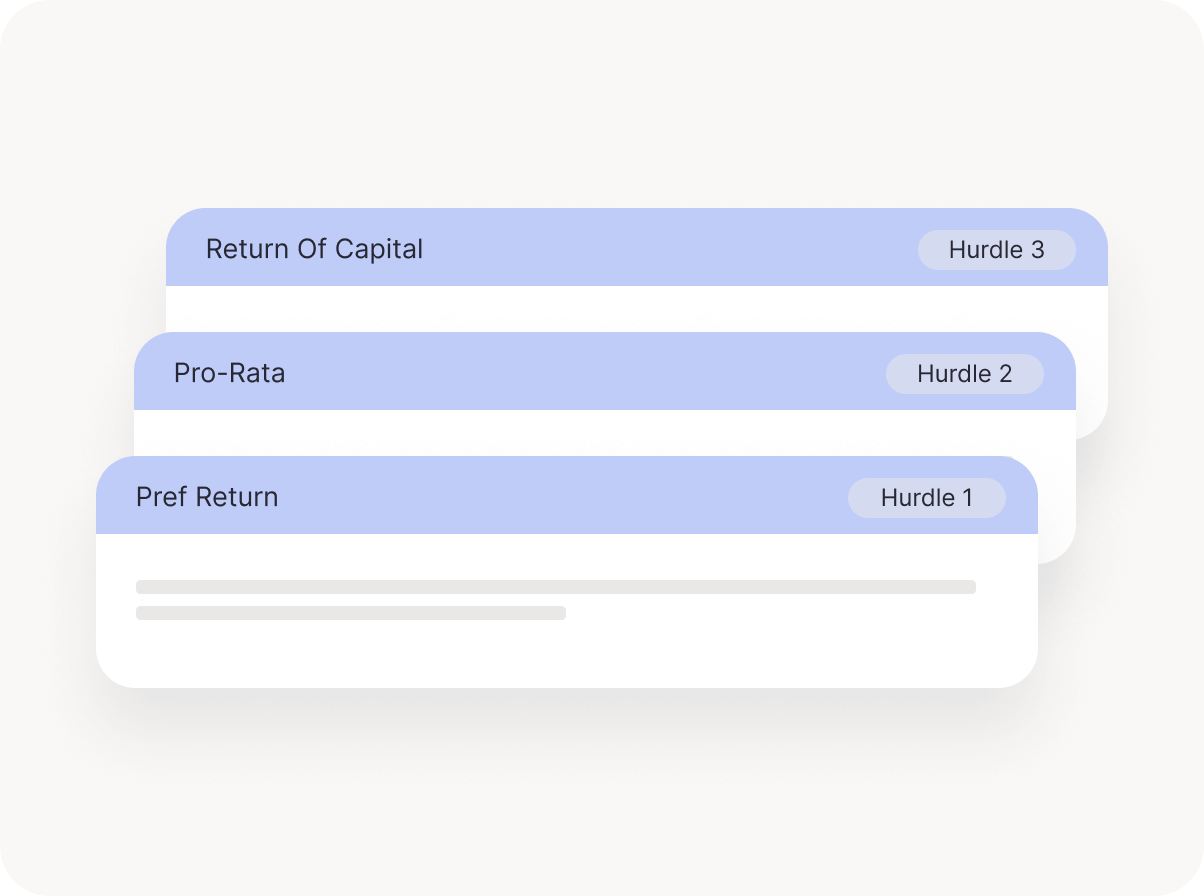Viewport: 1204px width, 896px height.
Task: Click the Return Of Capital card white body
Action: 637,309
